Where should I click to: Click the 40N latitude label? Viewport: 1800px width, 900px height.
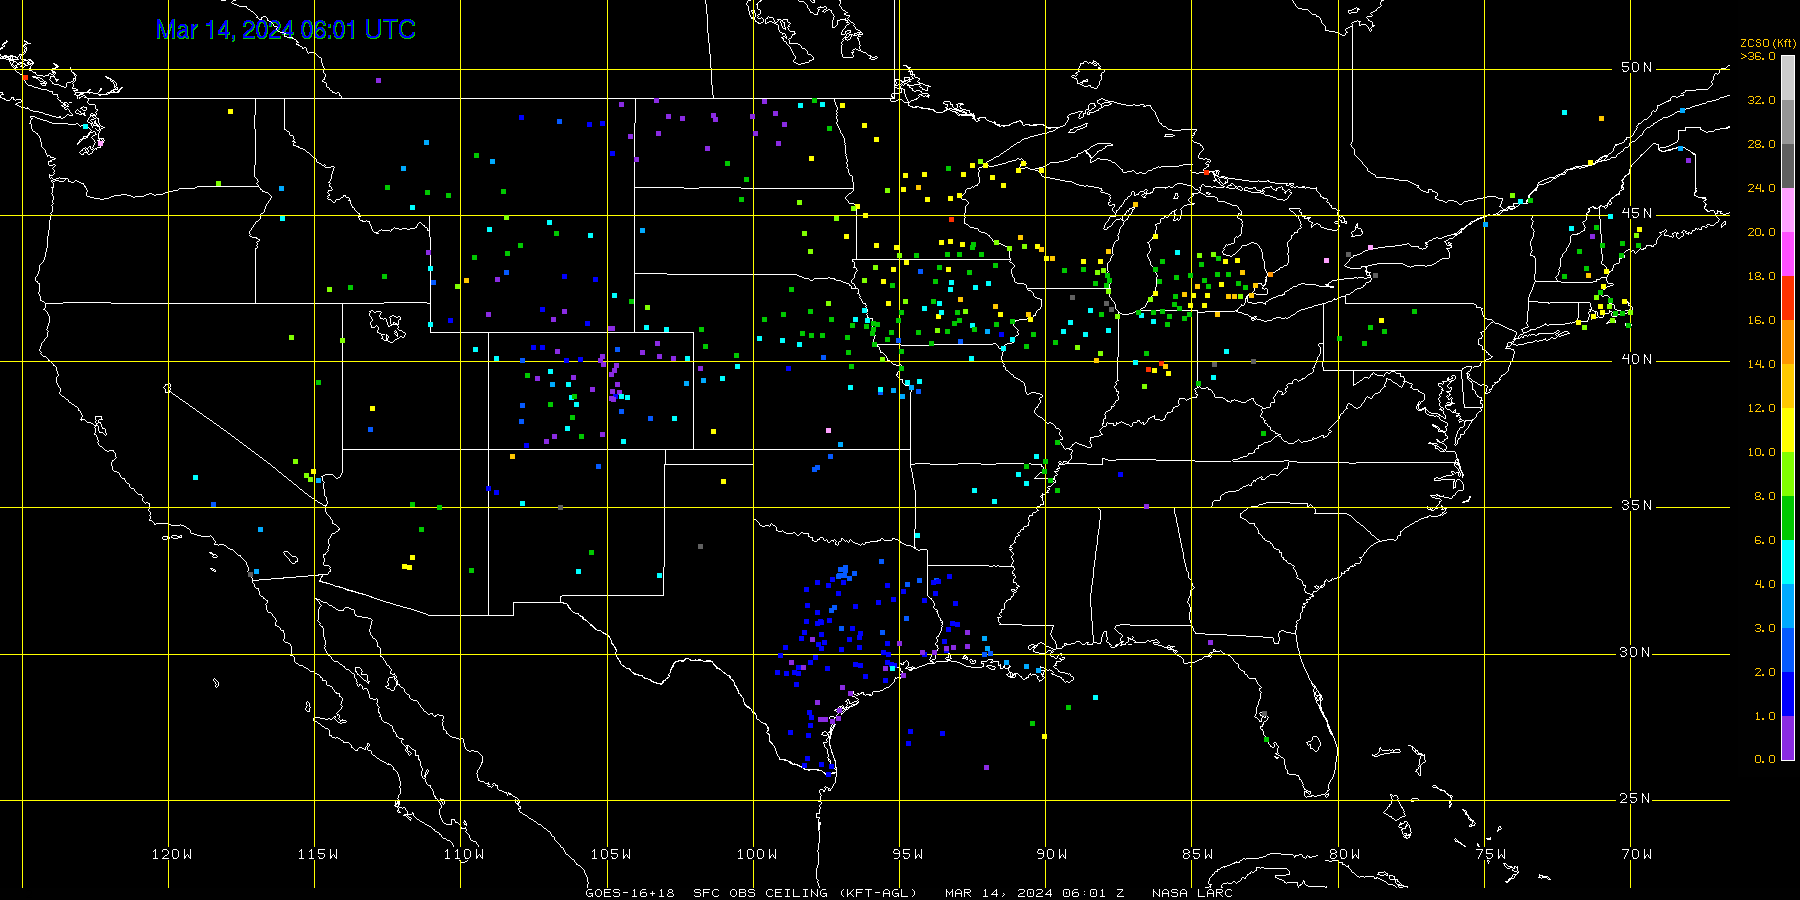[1637, 359]
